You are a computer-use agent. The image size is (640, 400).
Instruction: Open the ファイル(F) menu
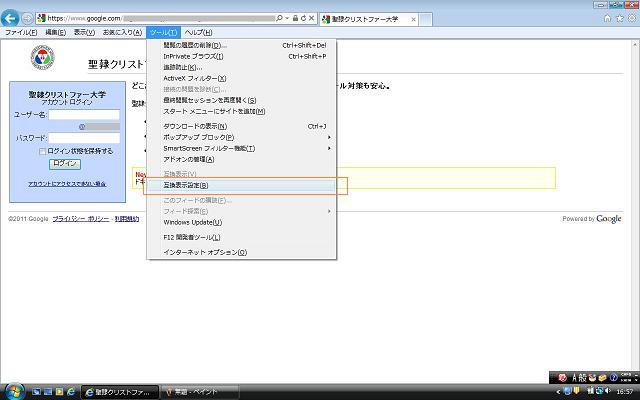pos(21,32)
